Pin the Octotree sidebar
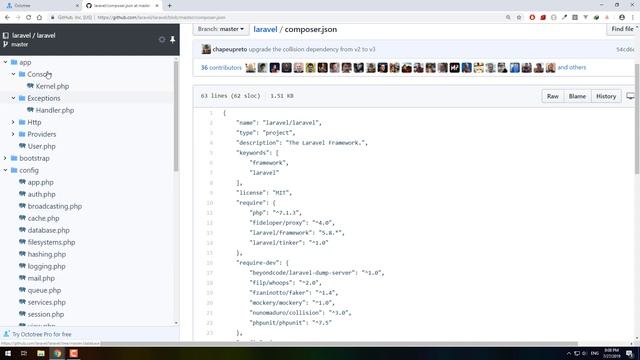 coord(173,40)
